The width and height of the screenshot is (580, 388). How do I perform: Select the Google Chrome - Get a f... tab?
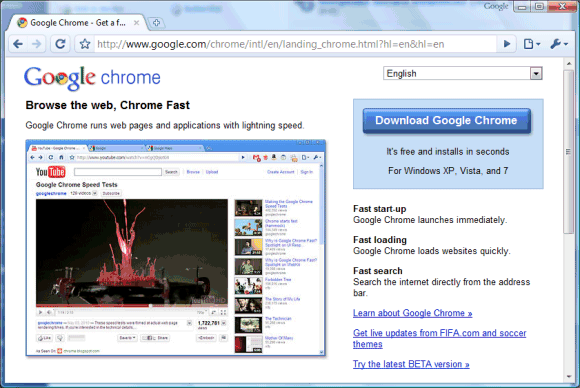(x=78, y=23)
